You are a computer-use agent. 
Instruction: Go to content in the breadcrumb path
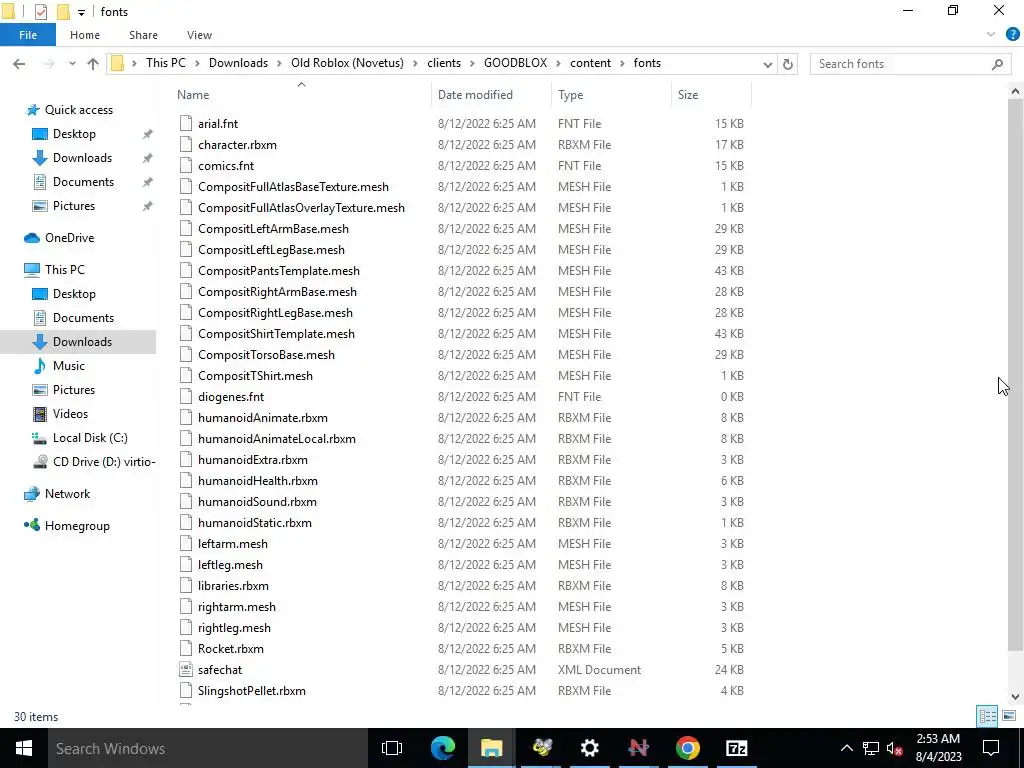tap(590, 63)
